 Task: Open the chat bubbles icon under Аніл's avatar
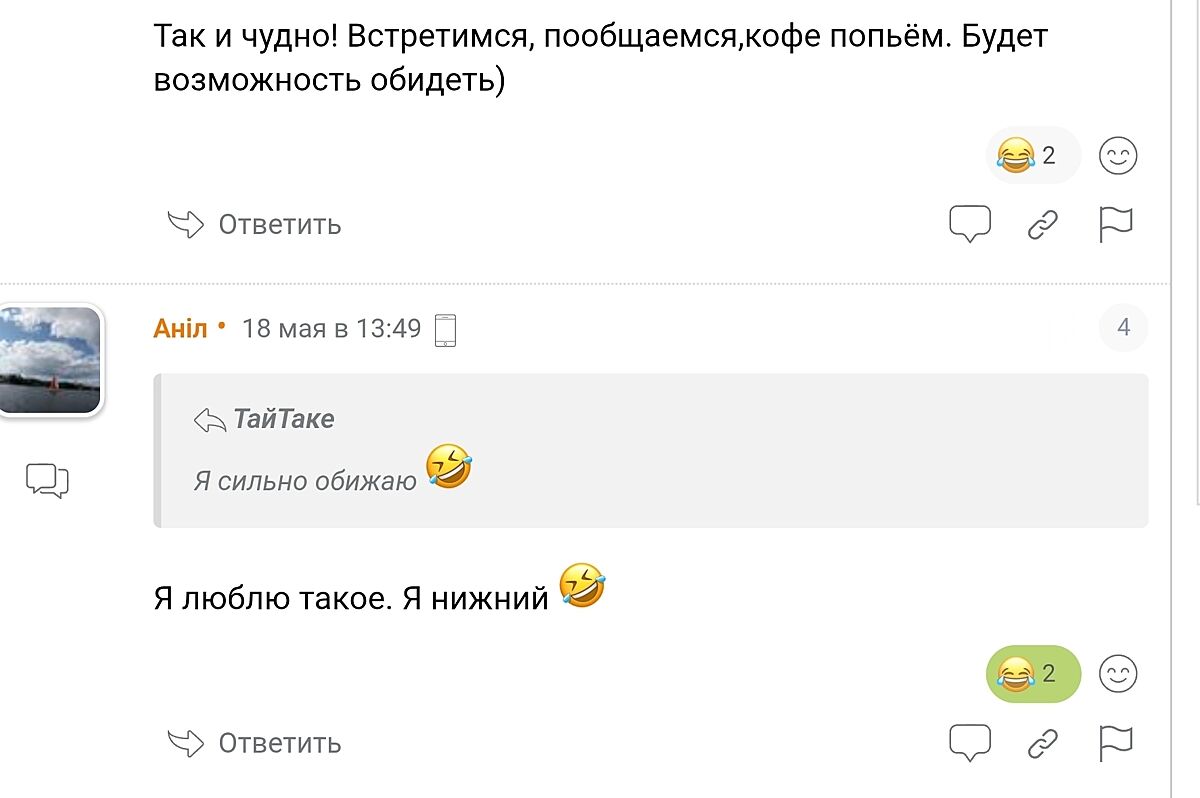coord(47,481)
